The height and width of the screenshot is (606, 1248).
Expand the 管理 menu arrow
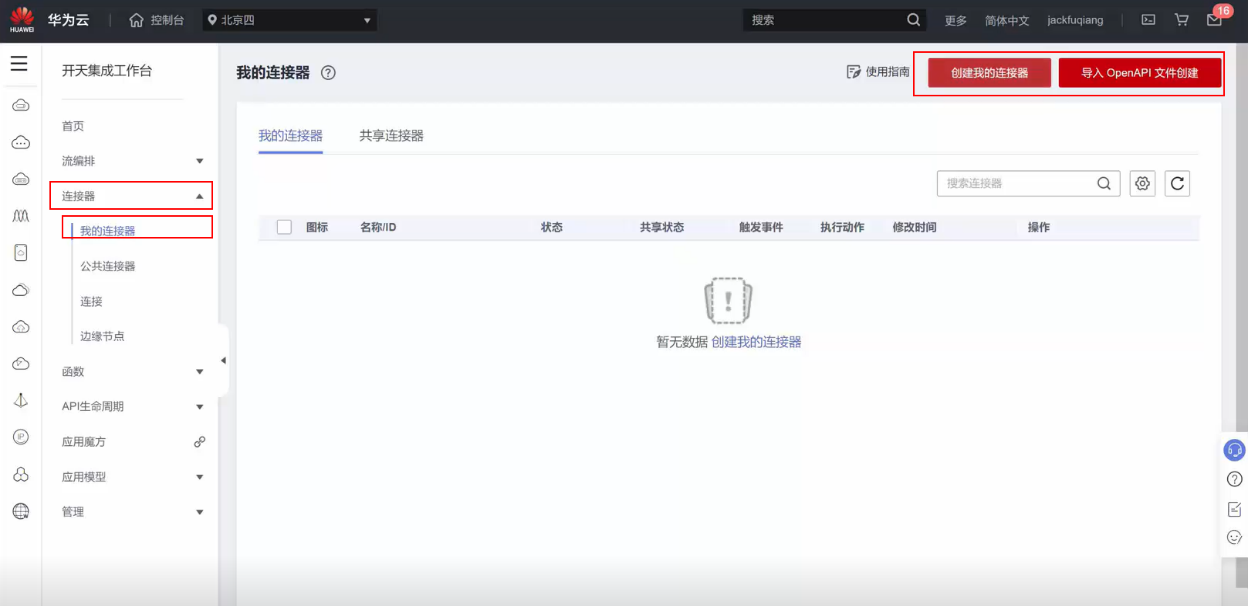pos(199,512)
